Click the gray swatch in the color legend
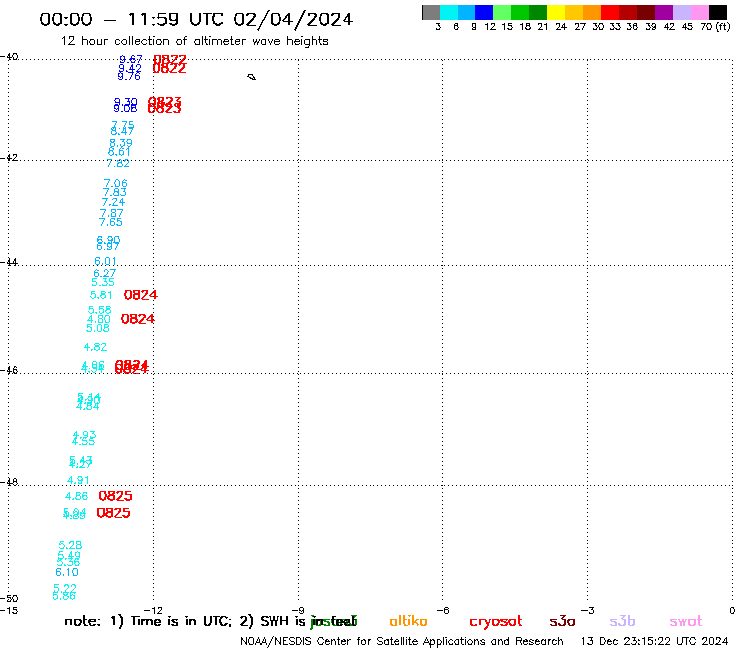 click(x=431, y=12)
